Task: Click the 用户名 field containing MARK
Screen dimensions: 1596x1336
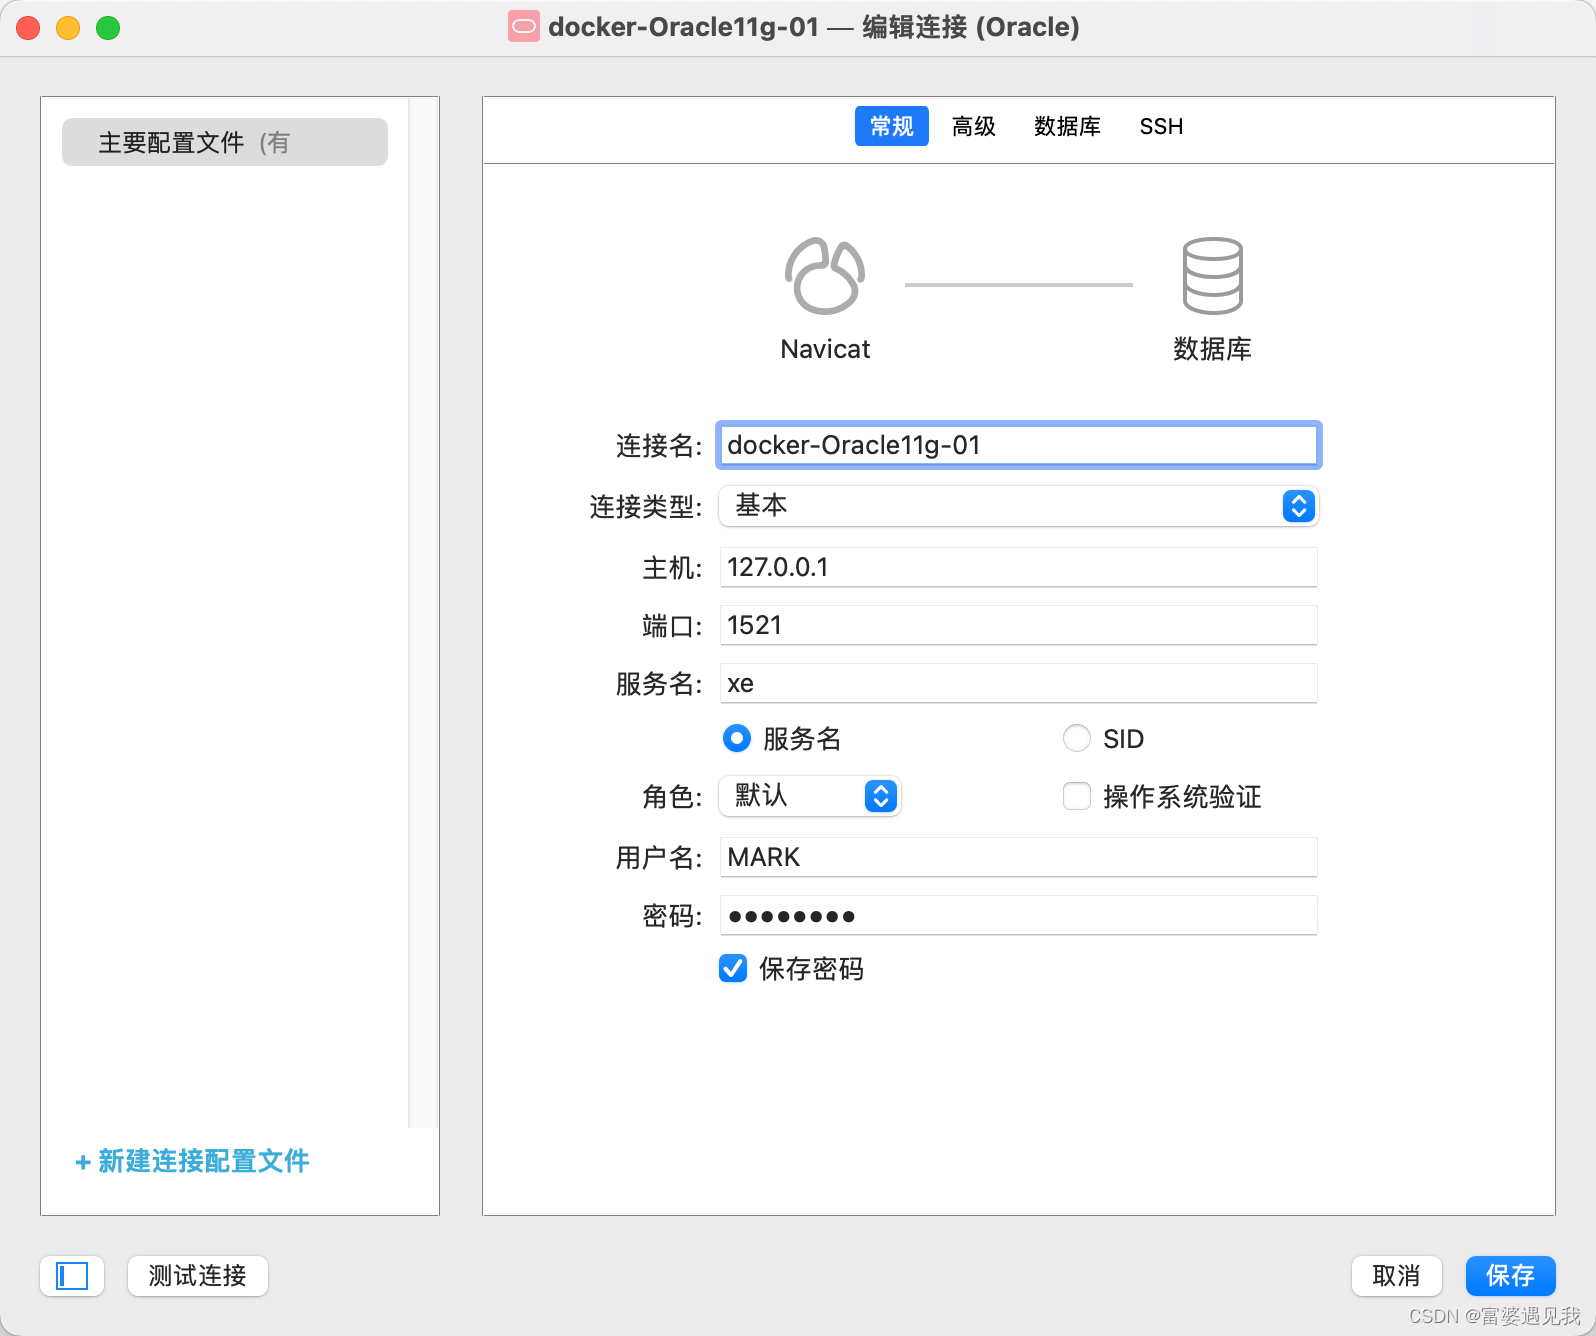Action: 1018,857
